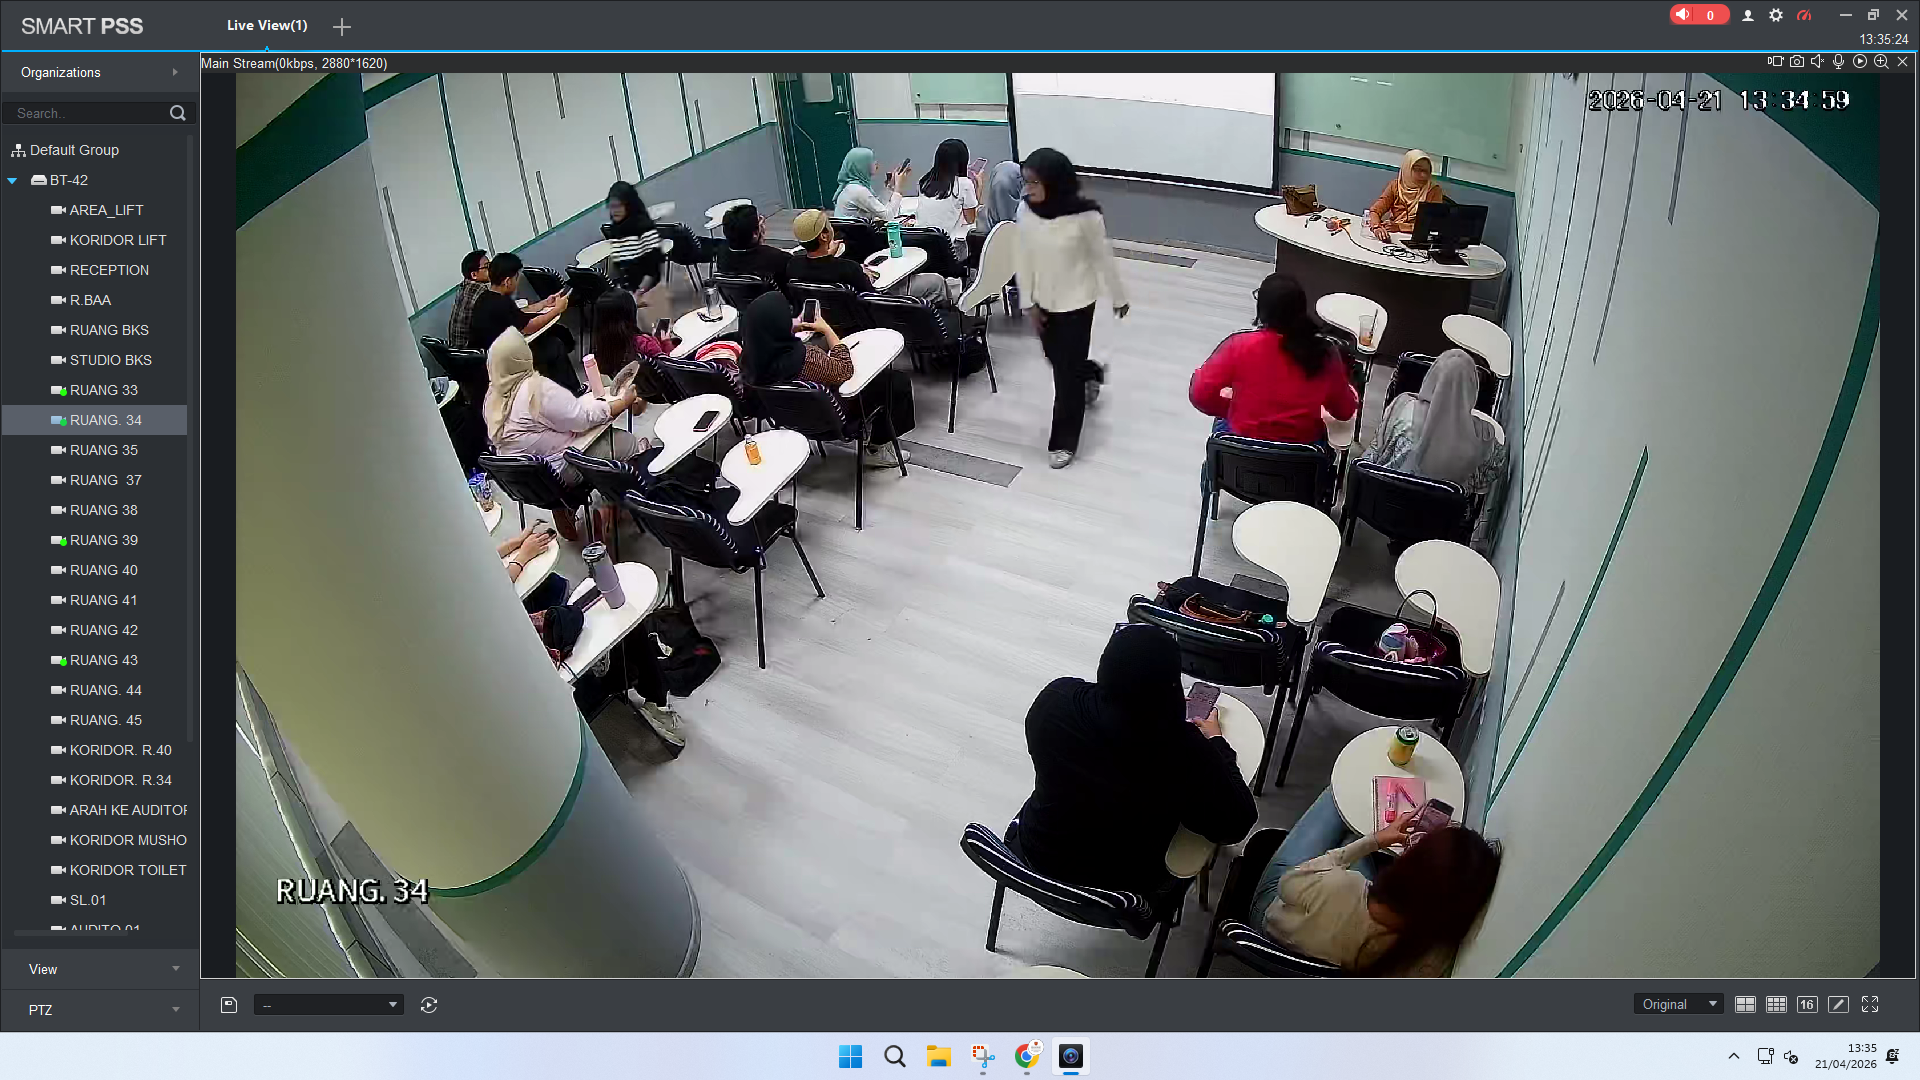Switch to the Live View(1) tab

(267, 25)
